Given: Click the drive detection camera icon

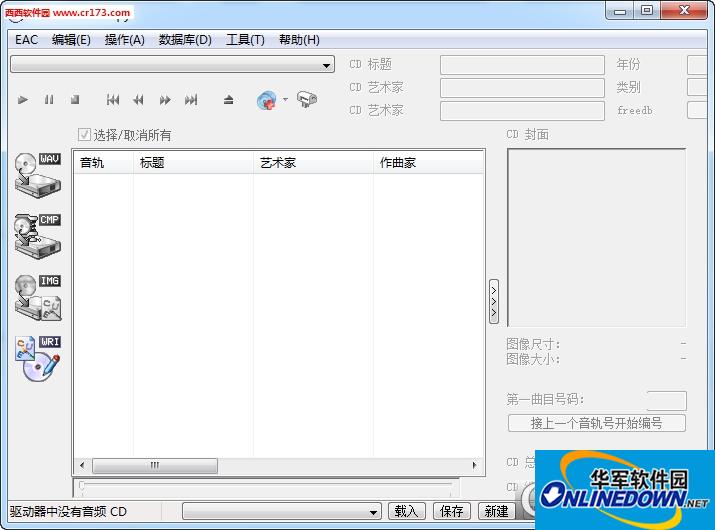Looking at the screenshot, I should 307,99.
